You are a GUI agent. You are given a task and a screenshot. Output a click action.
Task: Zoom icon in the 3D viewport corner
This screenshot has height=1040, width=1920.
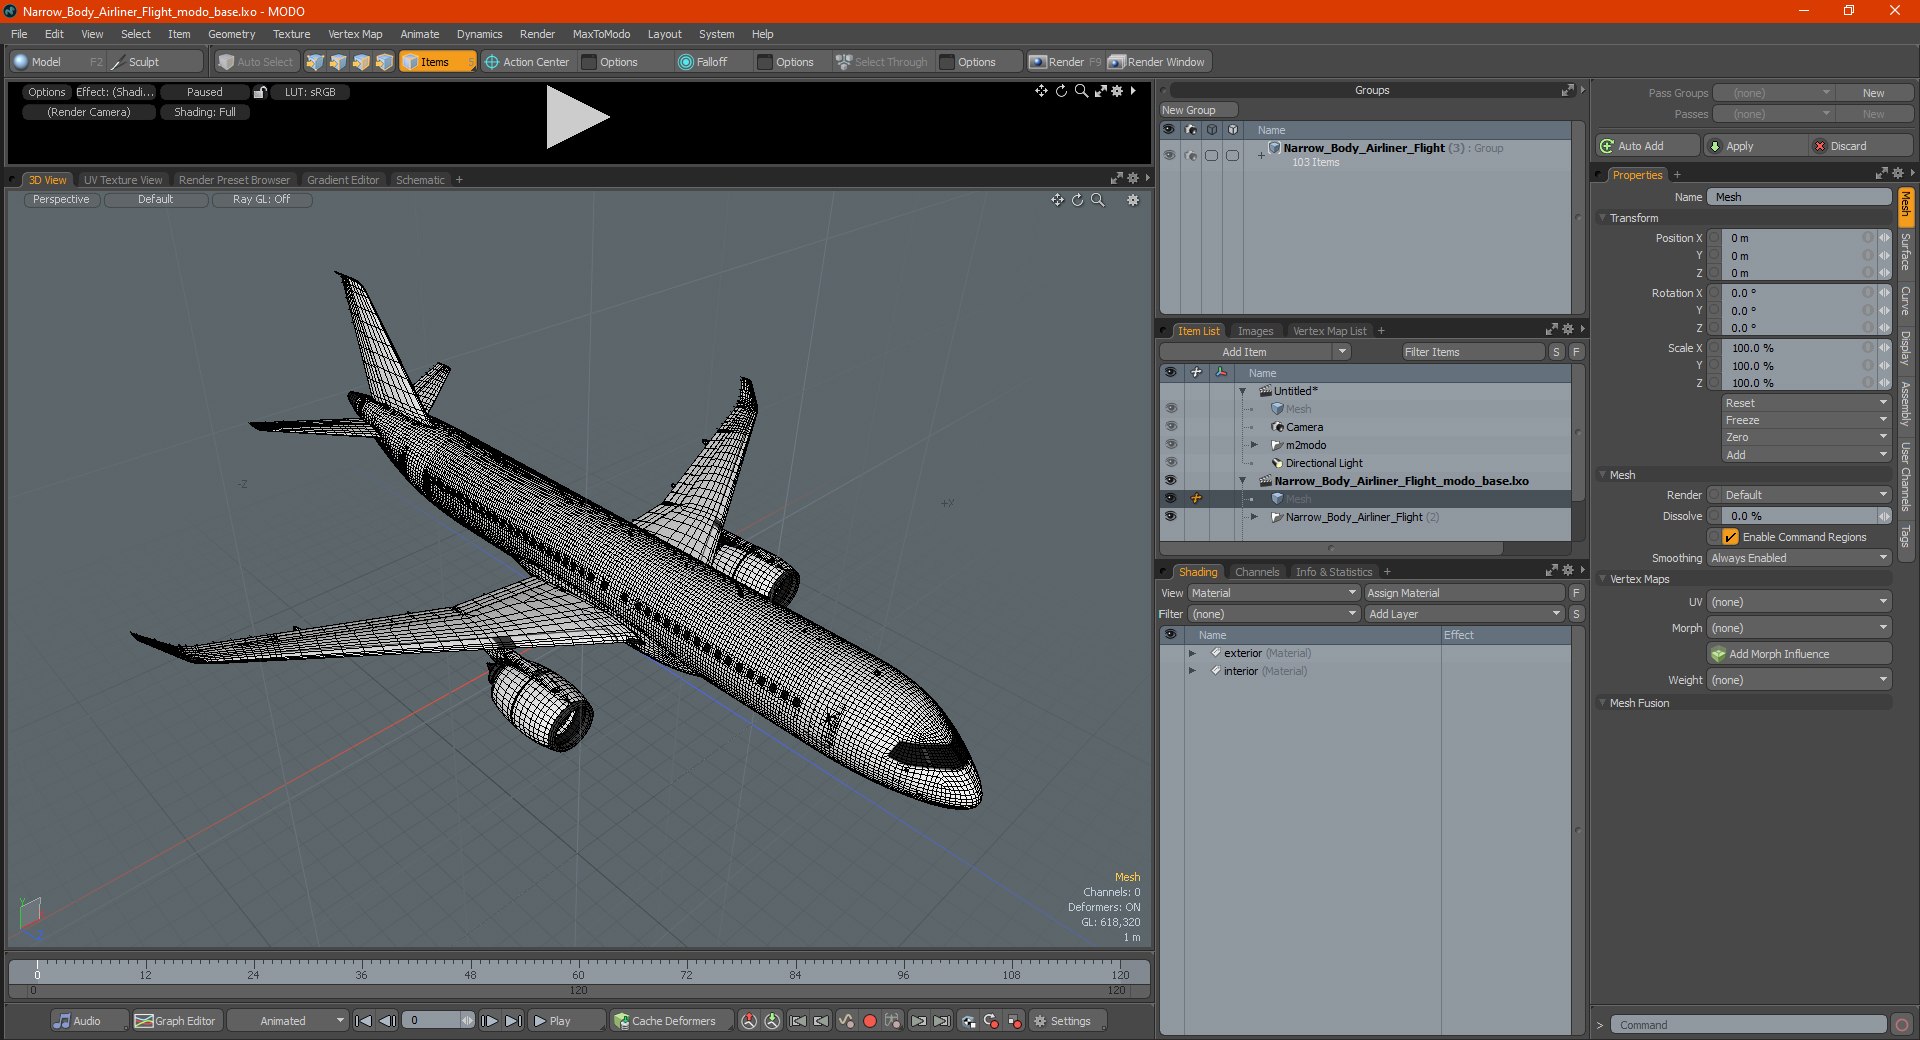(1098, 200)
